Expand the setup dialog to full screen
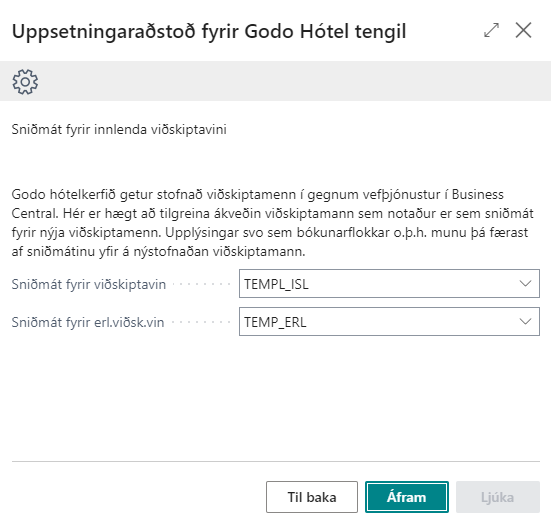 [x=491, y=30]
